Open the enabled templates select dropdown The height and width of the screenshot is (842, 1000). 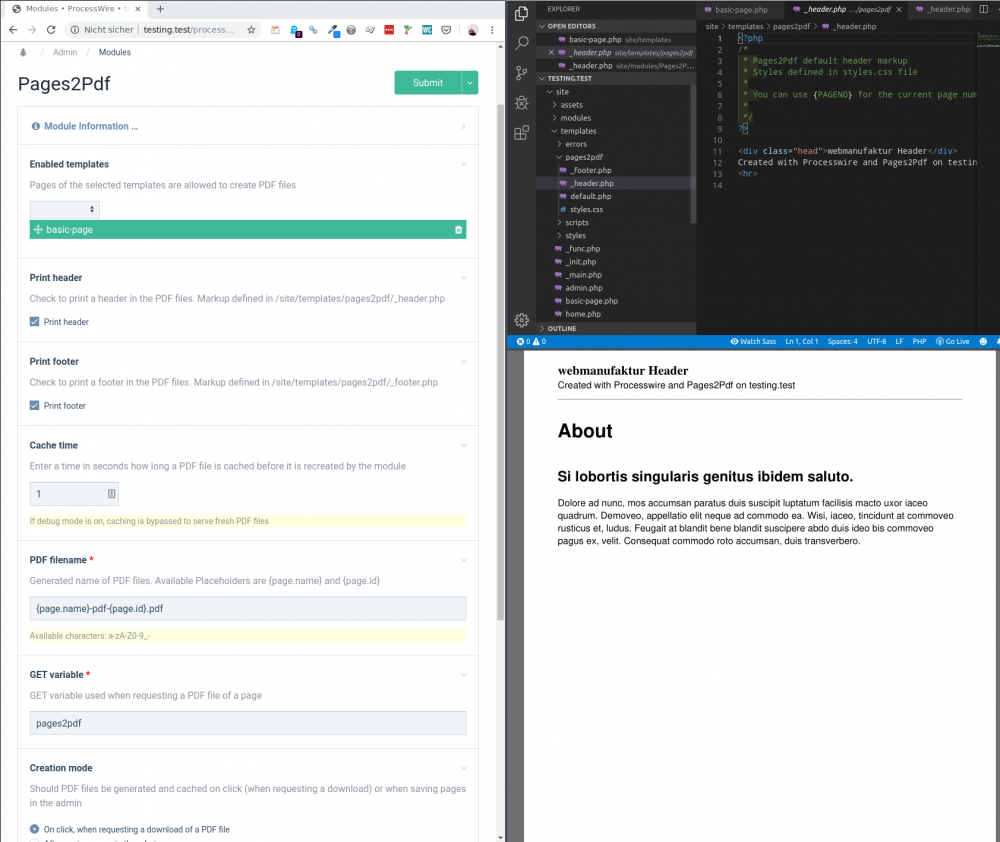click(64, 209)
